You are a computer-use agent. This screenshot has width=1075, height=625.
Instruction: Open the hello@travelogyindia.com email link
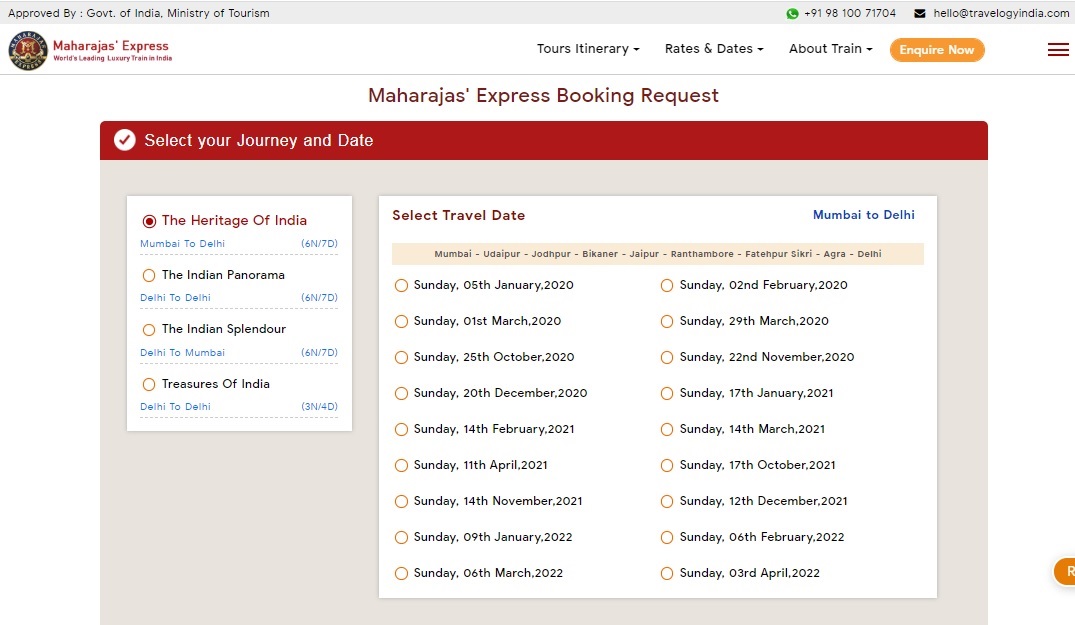[x=1001, y=14]
